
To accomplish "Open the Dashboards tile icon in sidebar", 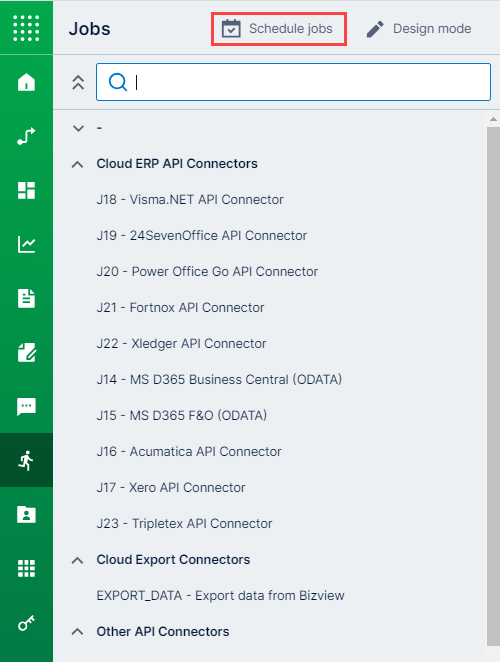I will tap(26, 190).
